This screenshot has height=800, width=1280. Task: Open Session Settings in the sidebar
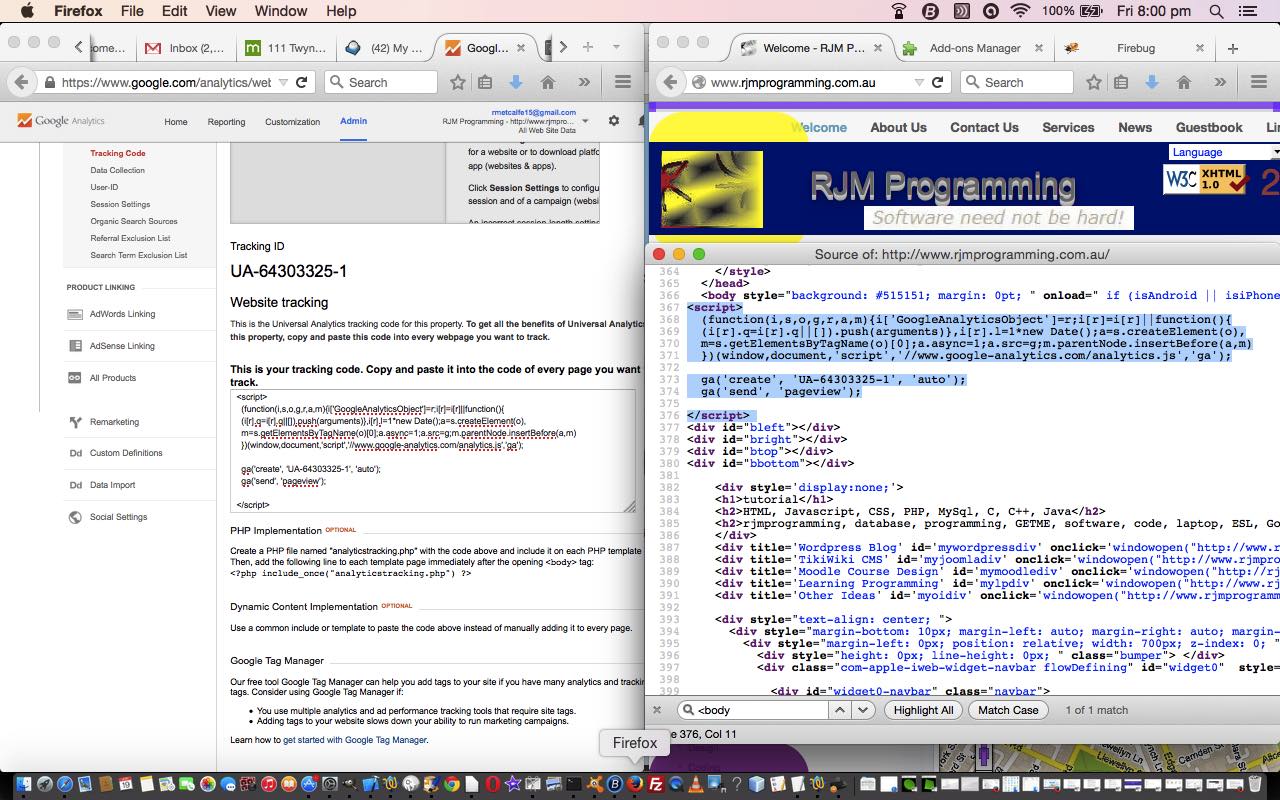(120, 204)
